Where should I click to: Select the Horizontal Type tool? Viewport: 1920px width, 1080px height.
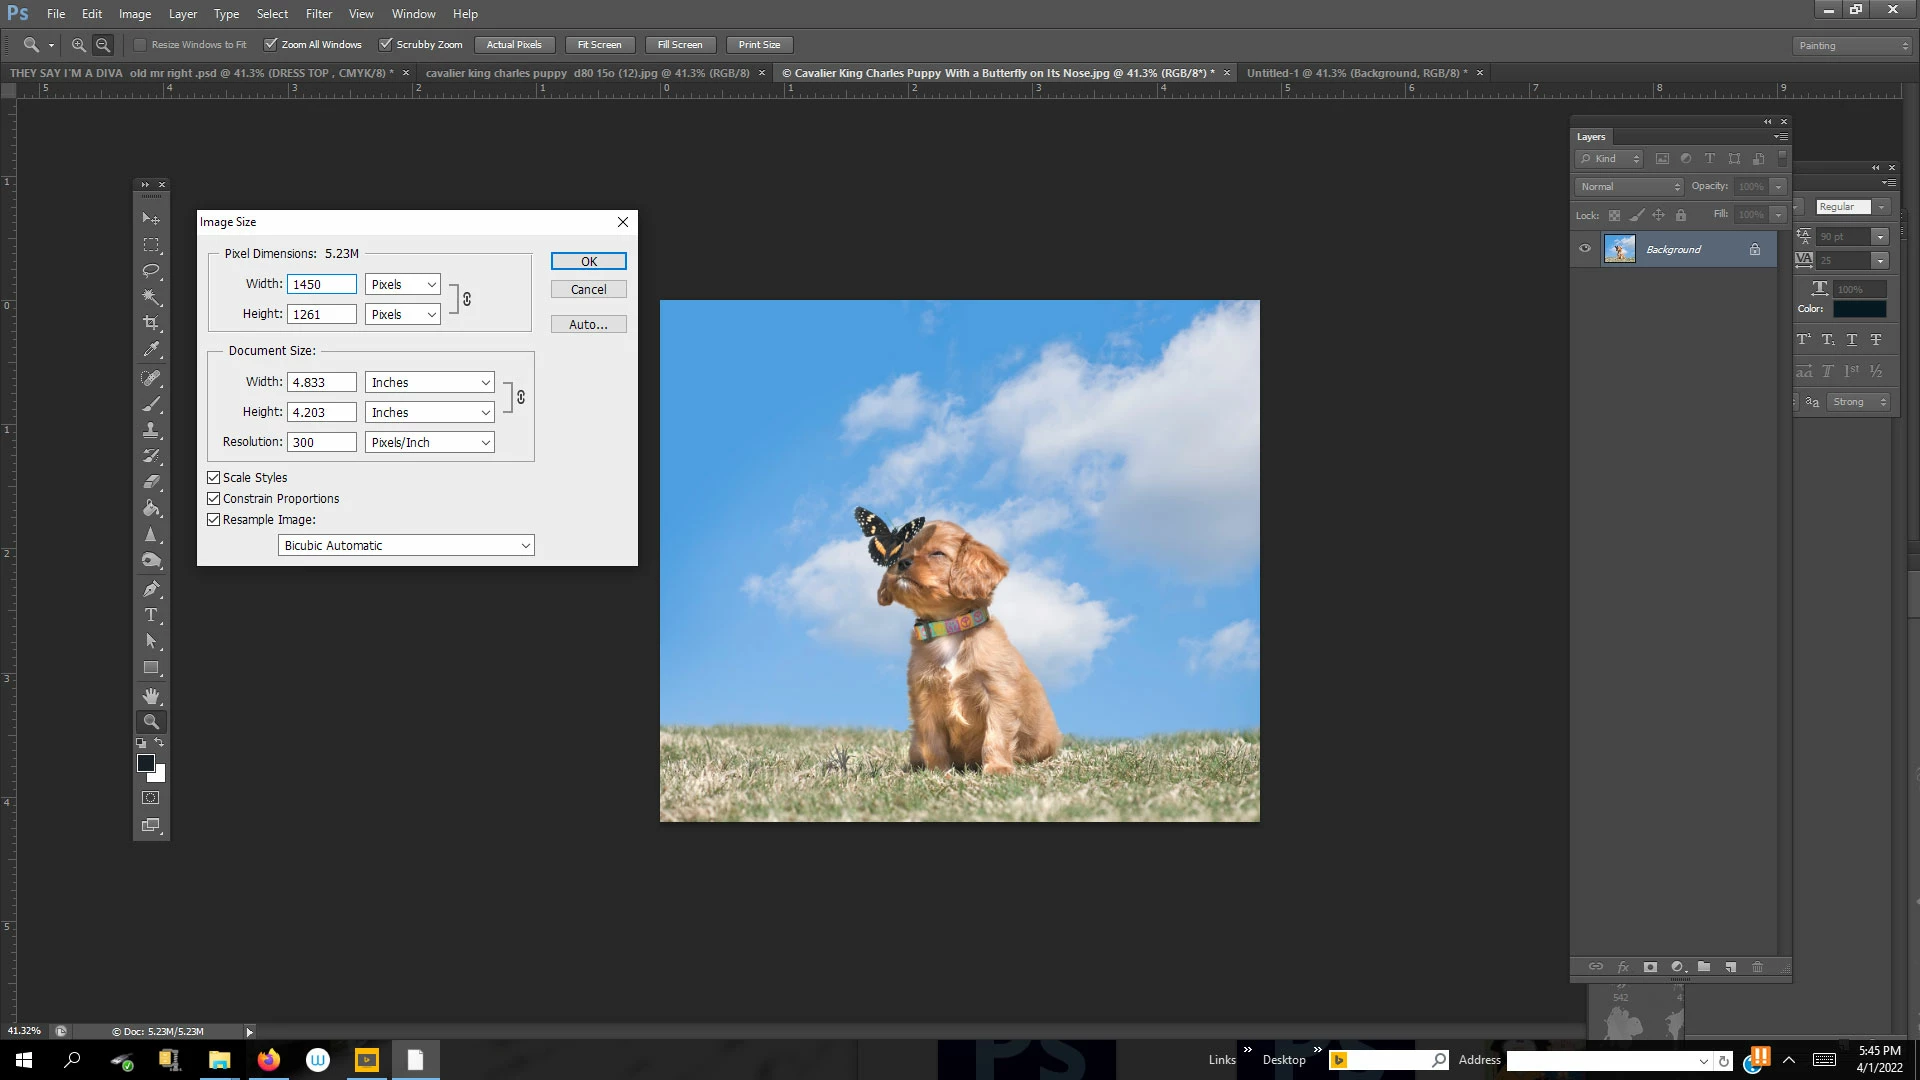tap(151, 615)
